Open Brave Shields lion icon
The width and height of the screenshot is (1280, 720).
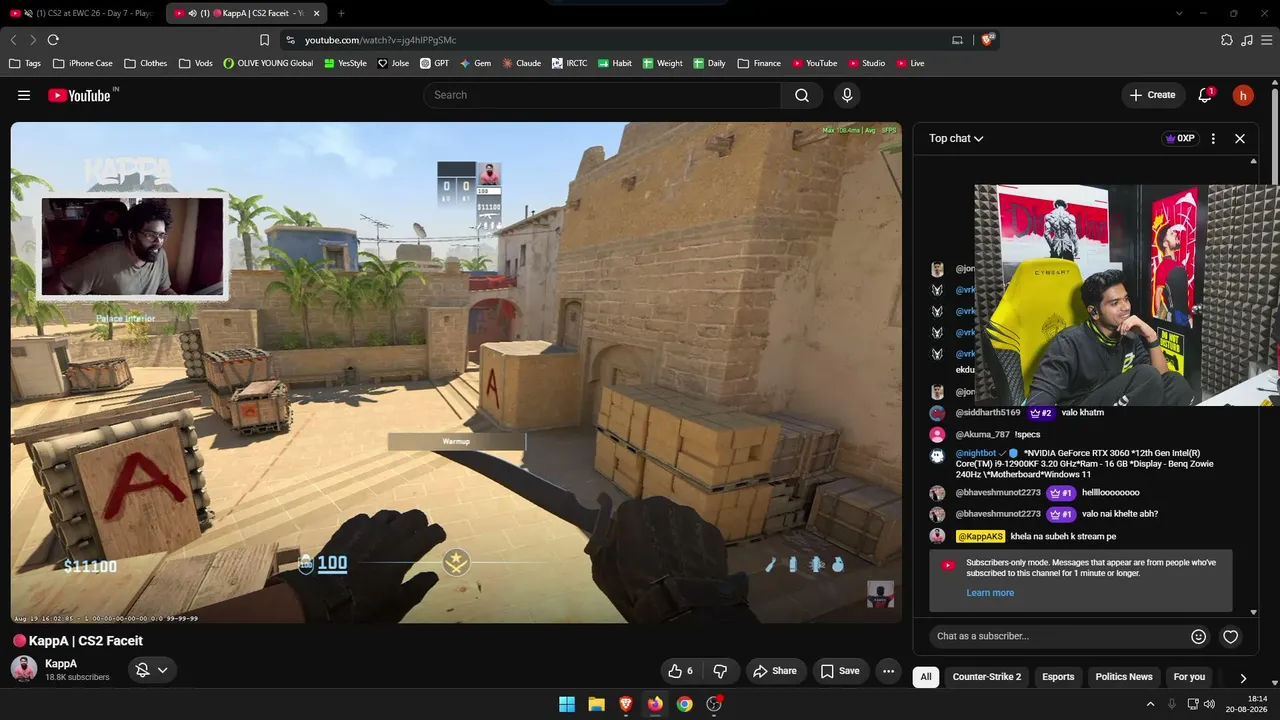(x=989, y=40)
